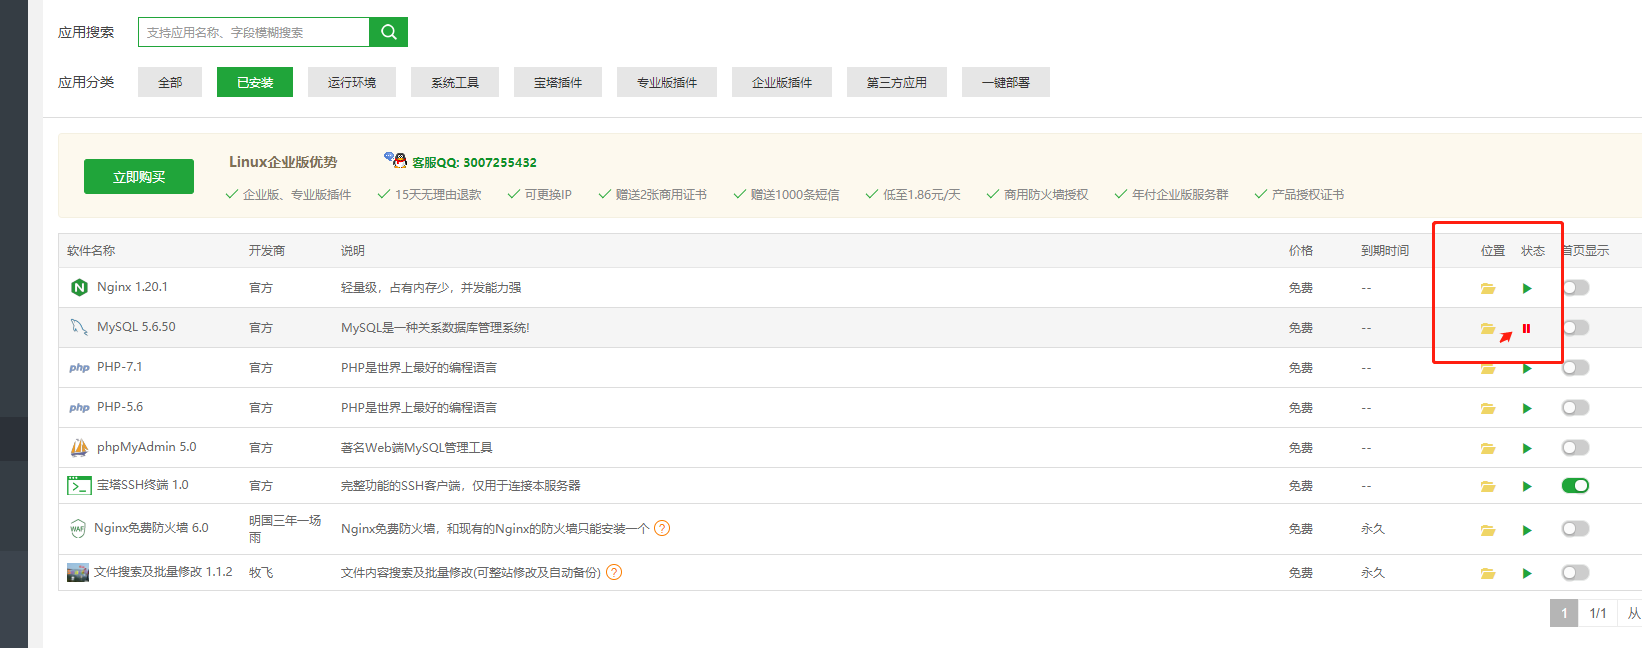
Task: Click the PHP-5.6 status play icon
Action: point(1527,408)
